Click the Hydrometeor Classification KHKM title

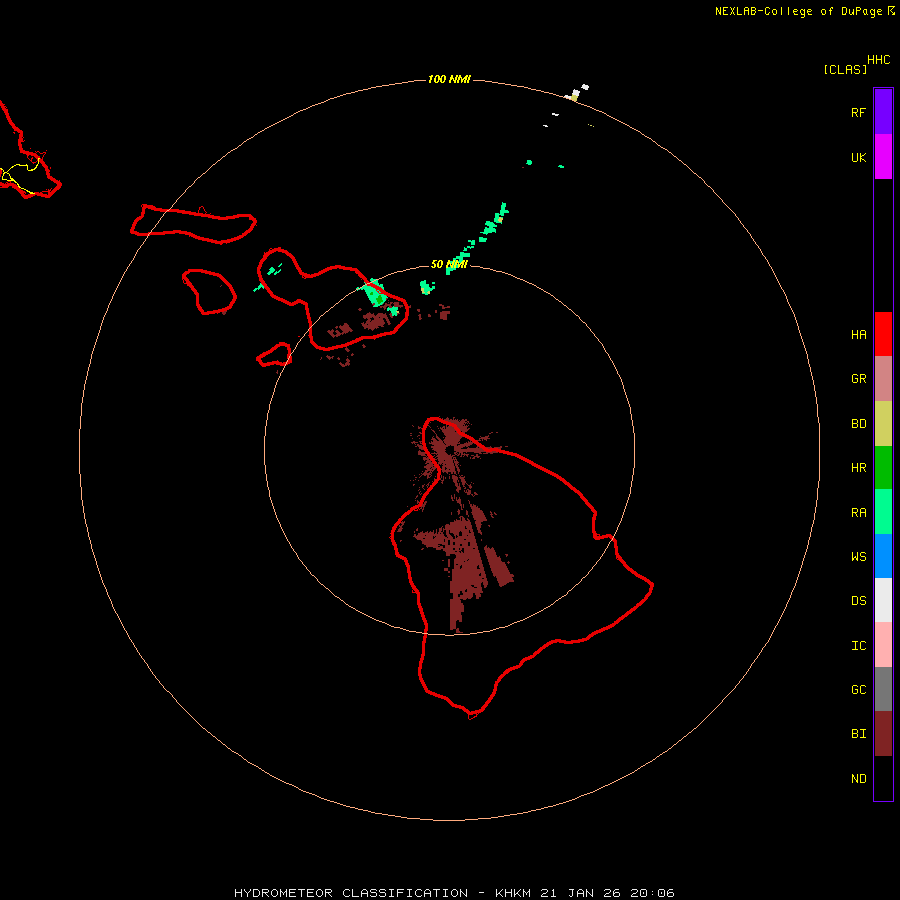coord(454,893)
